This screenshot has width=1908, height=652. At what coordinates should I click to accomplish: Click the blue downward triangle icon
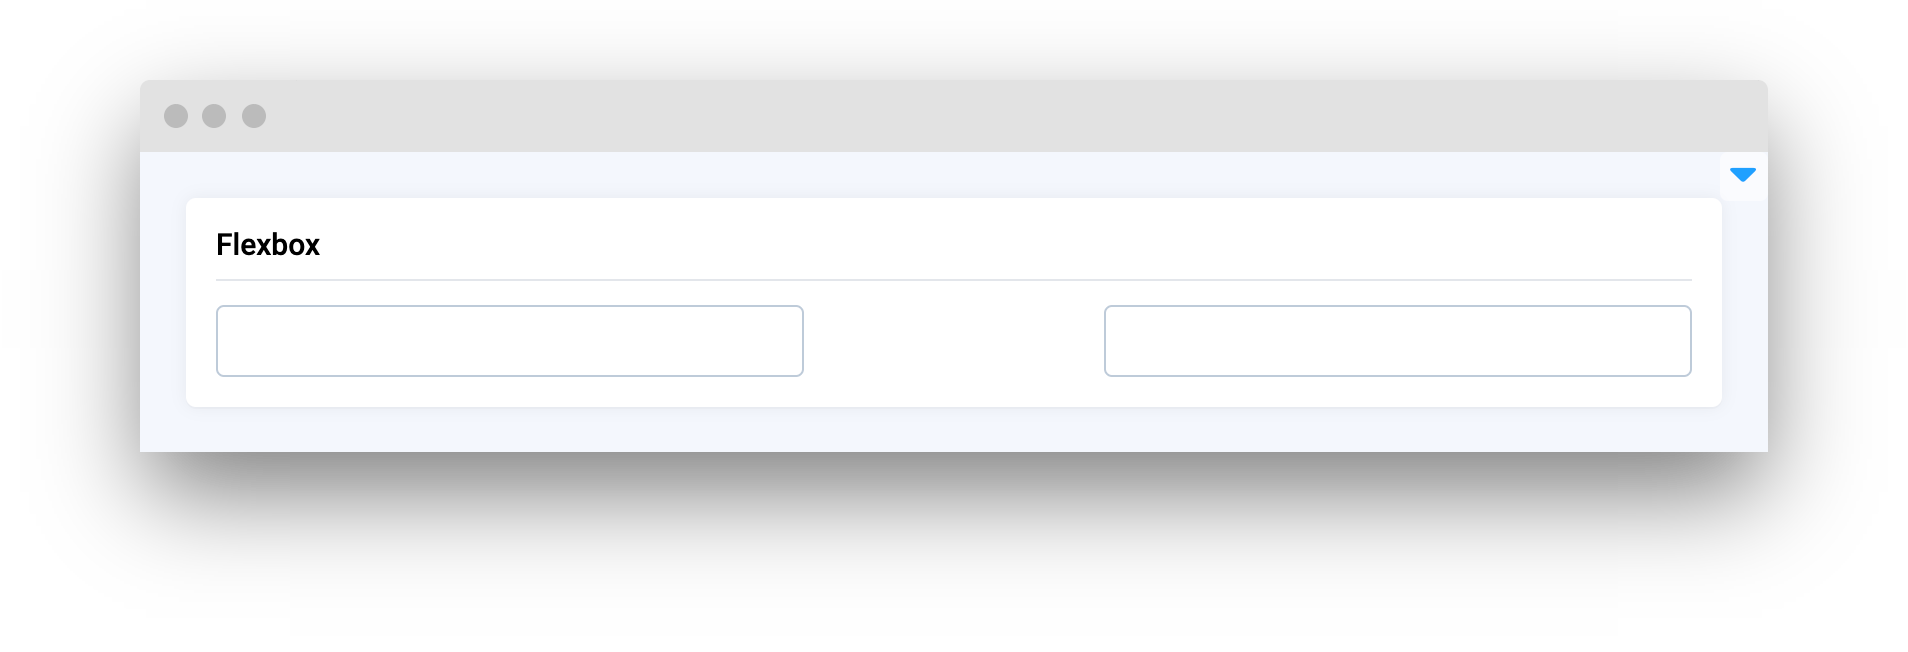point(1743,175)
